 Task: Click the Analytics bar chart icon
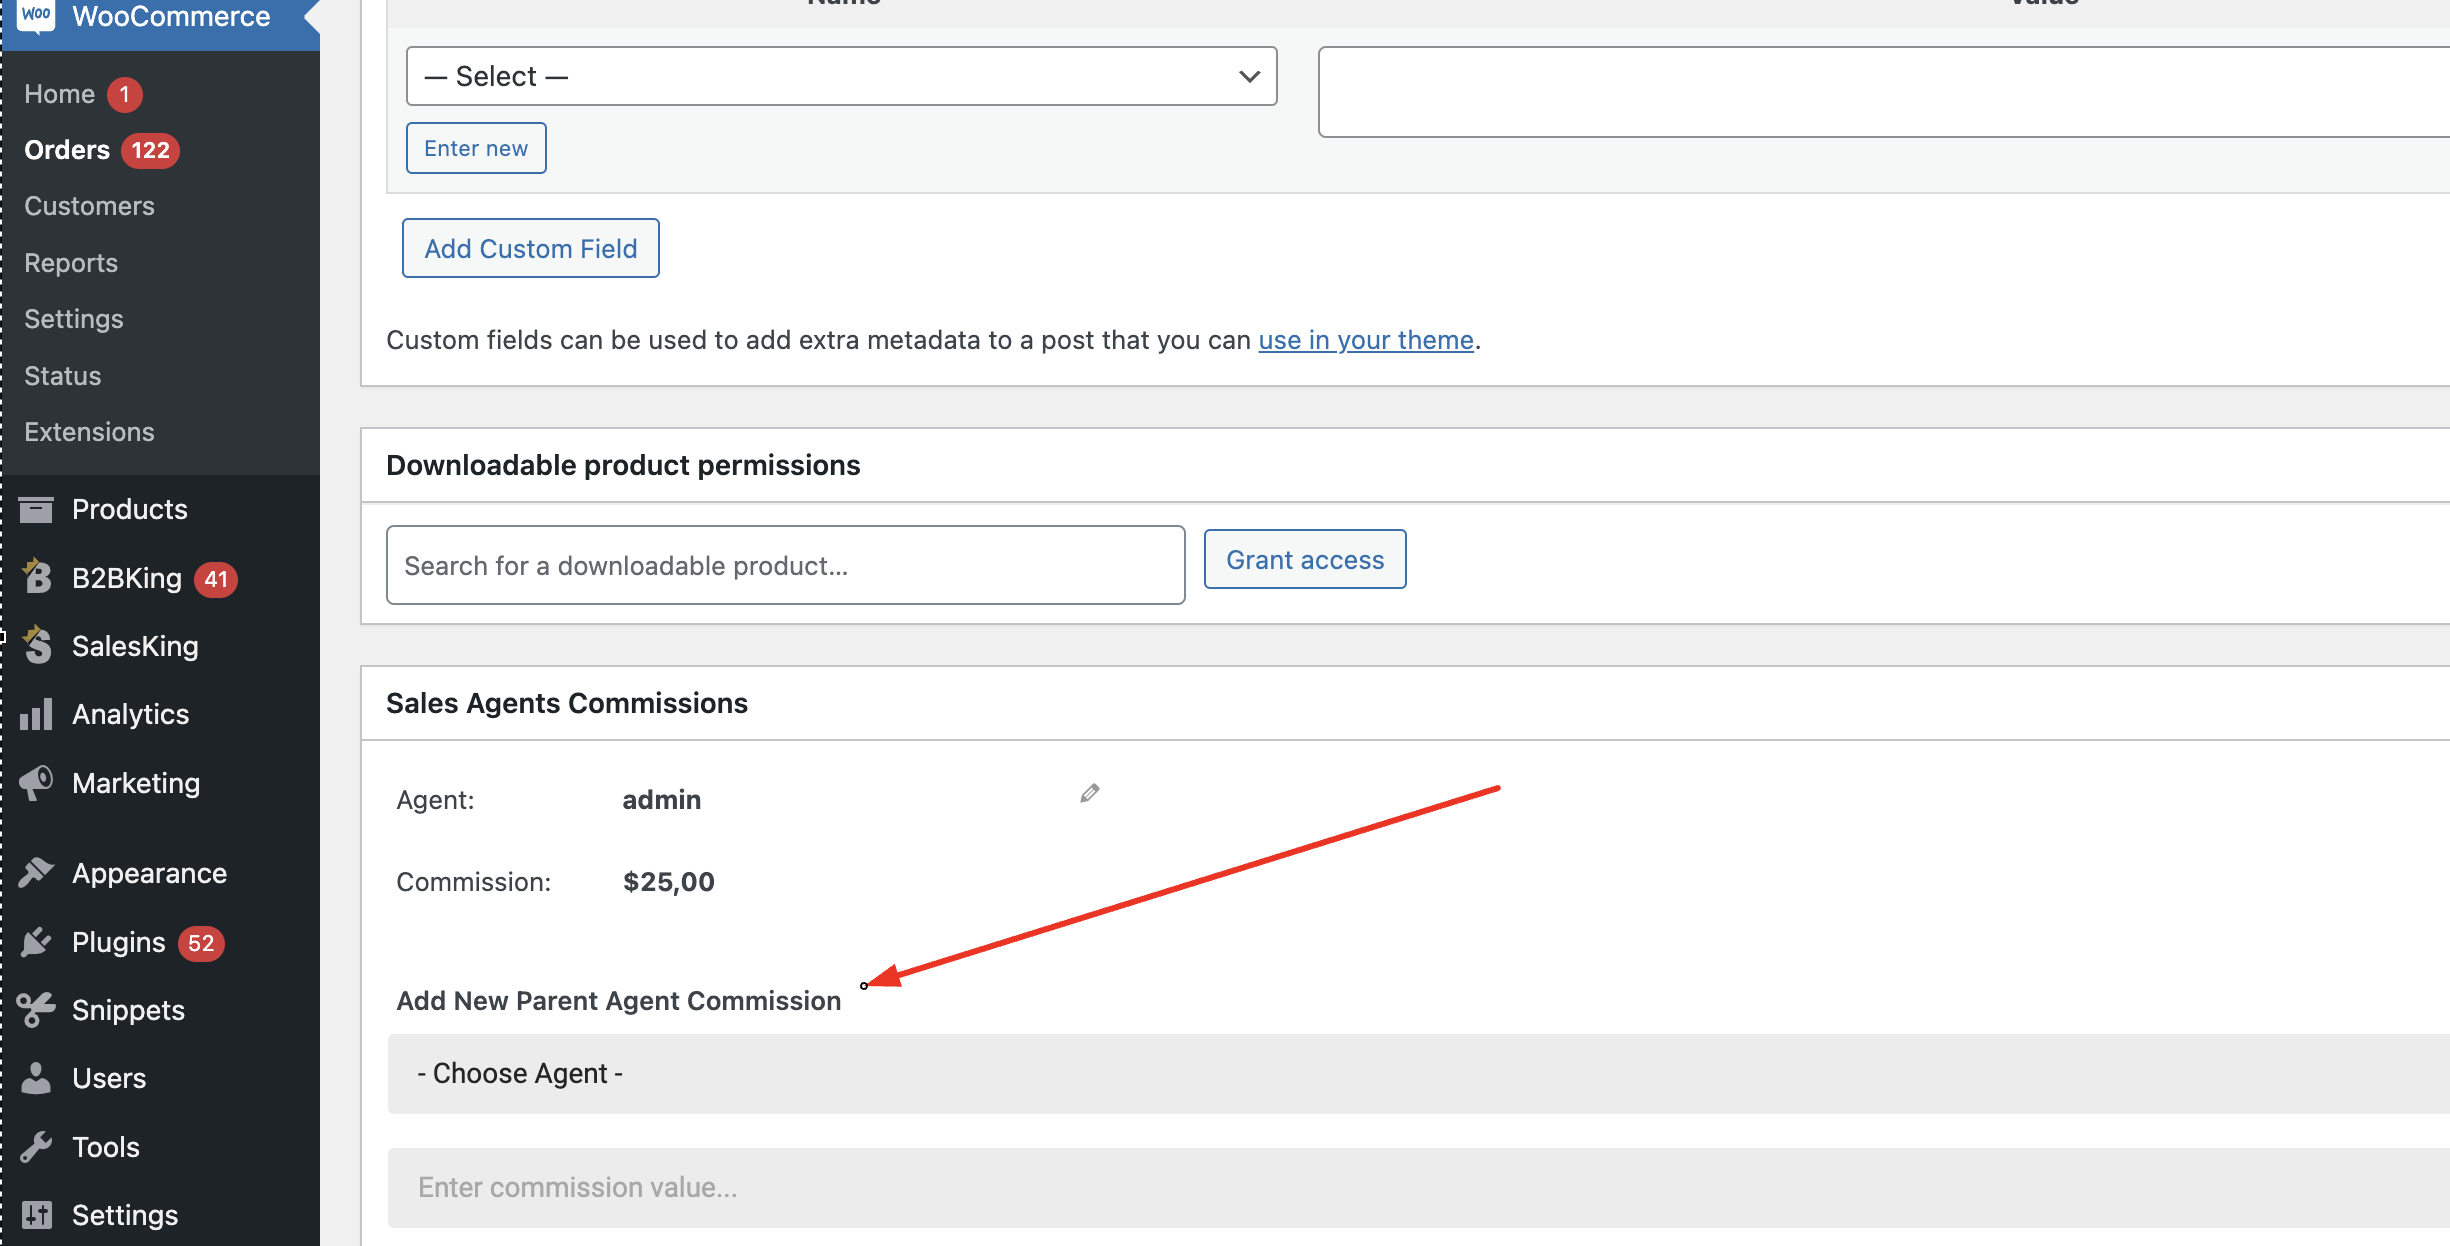pos(36,714)
